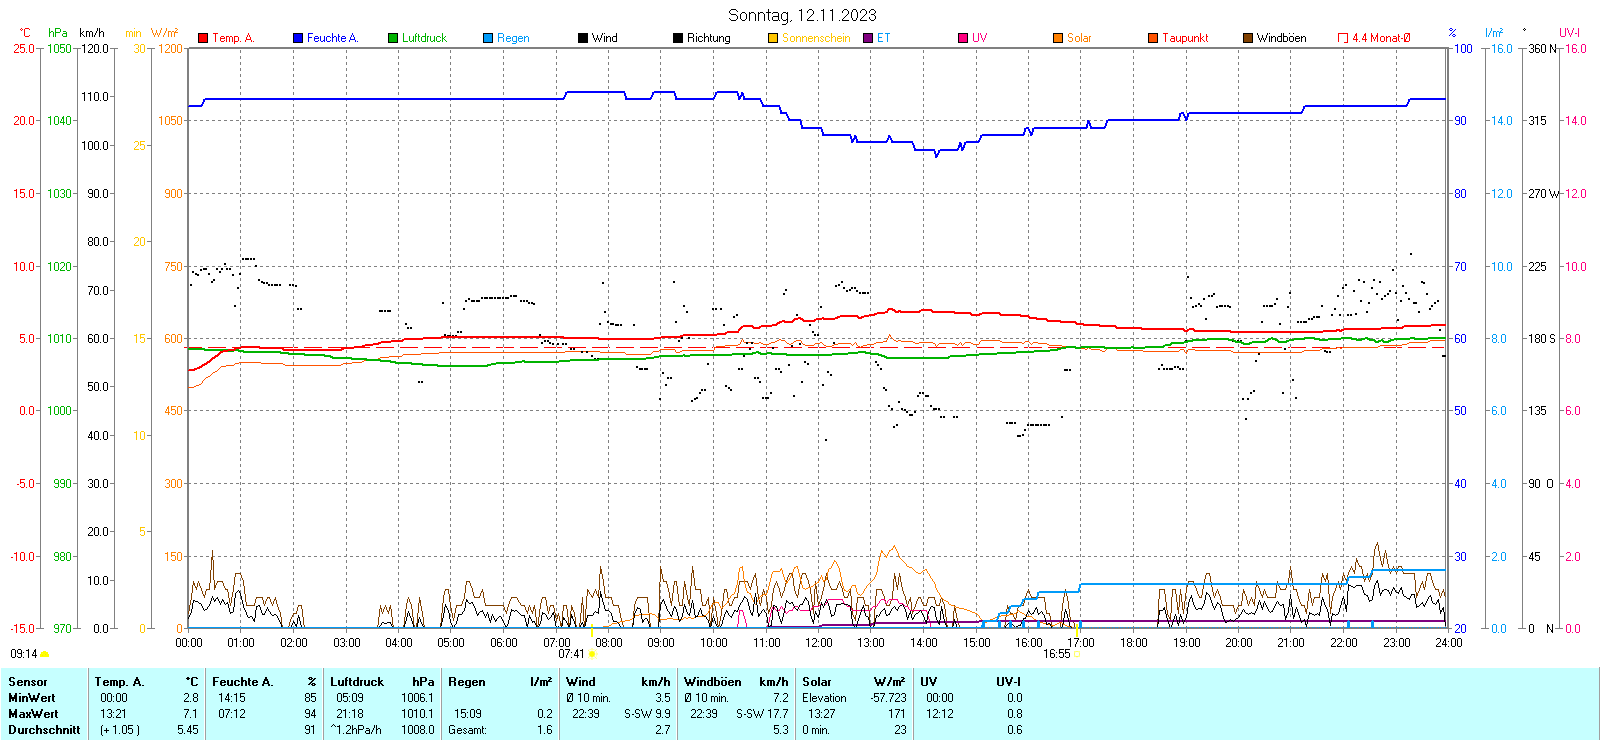Click the MaxWert row label
The image size is (1600, 740).
tap(33, 714)
